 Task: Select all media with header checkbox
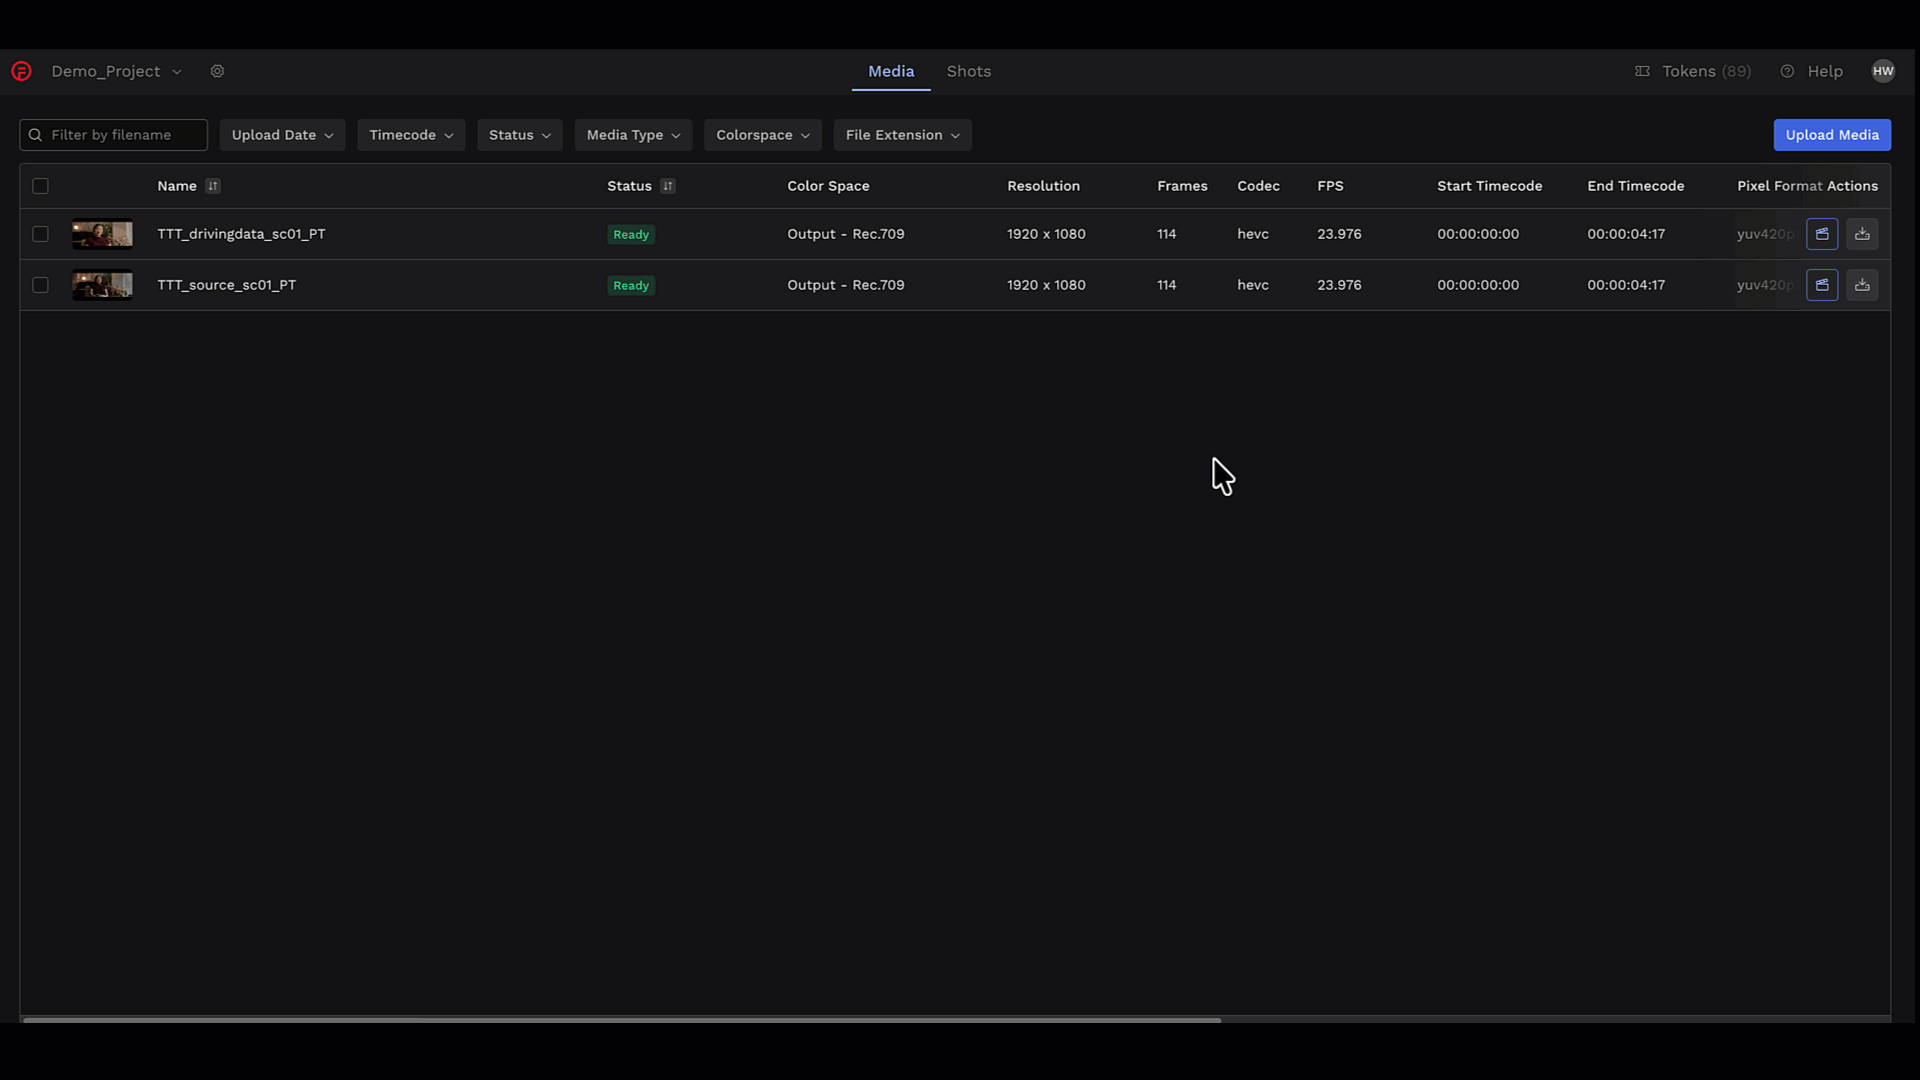40,186
